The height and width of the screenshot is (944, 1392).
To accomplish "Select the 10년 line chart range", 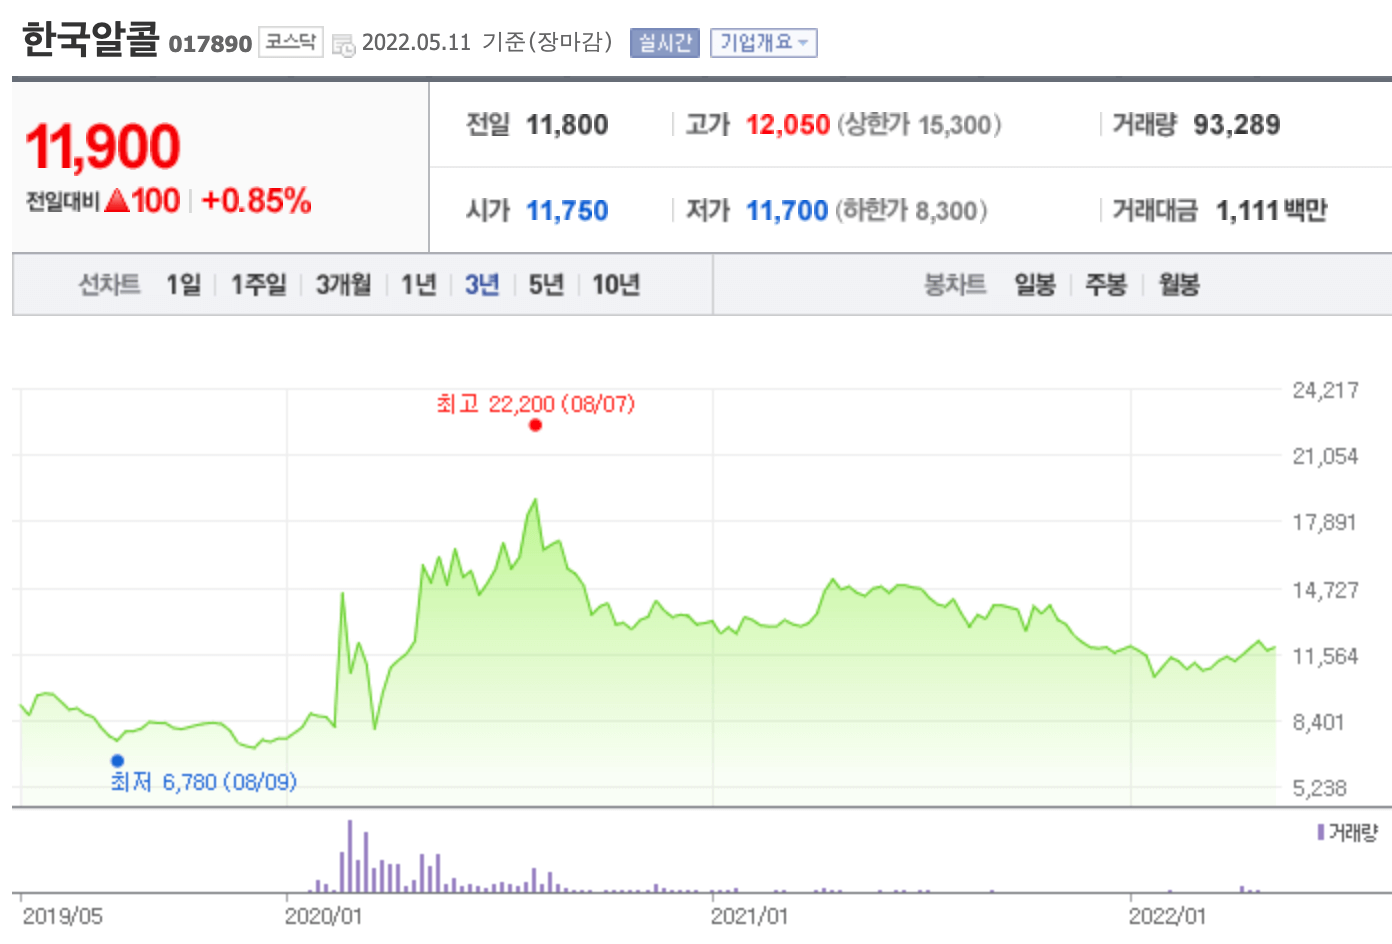I will [x=616, y=285].
